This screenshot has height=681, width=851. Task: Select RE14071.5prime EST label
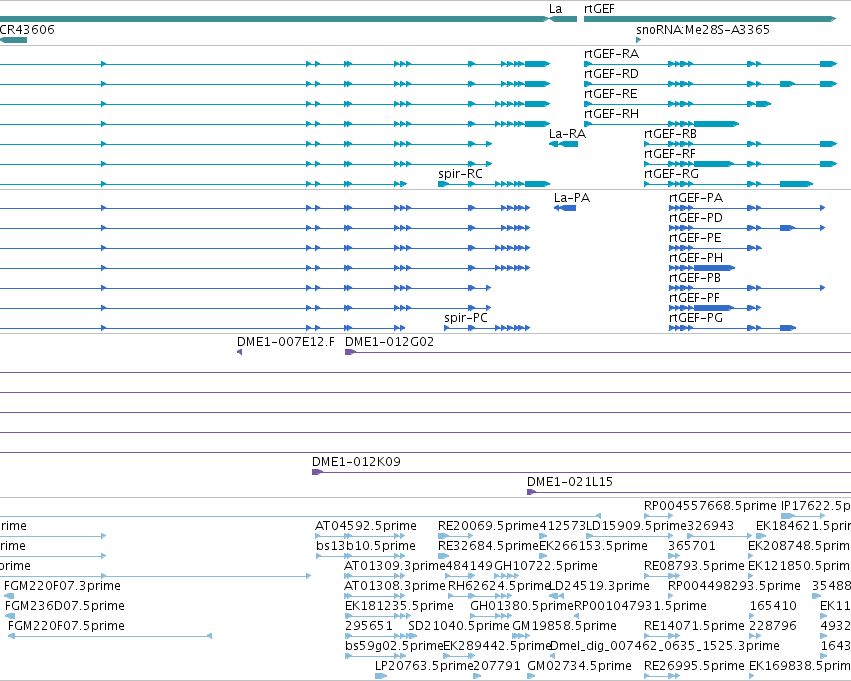(x=694, y=626)
